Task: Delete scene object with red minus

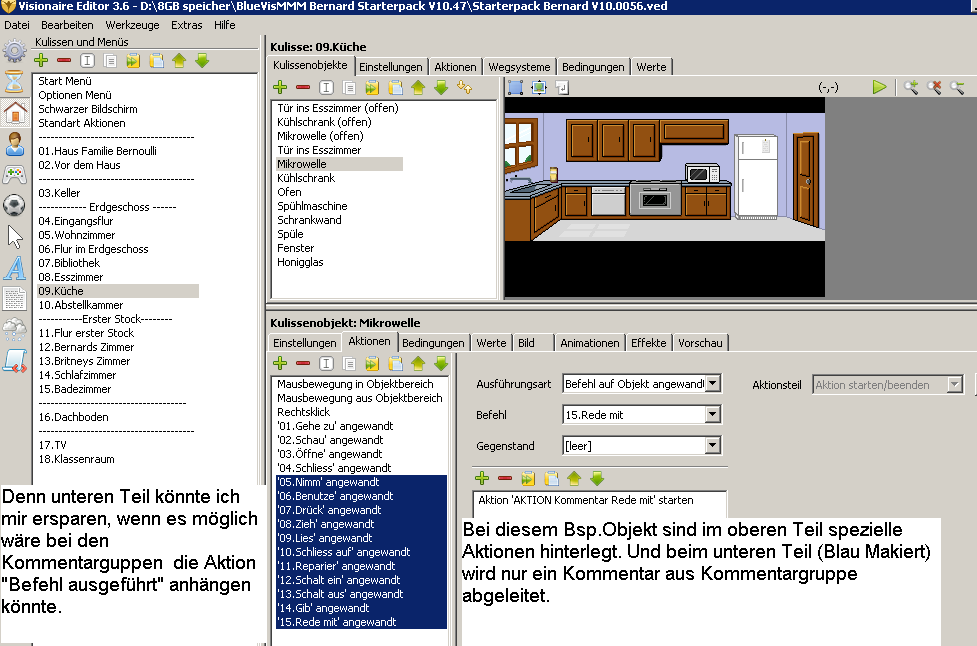Action: click(x=303, y=88)
